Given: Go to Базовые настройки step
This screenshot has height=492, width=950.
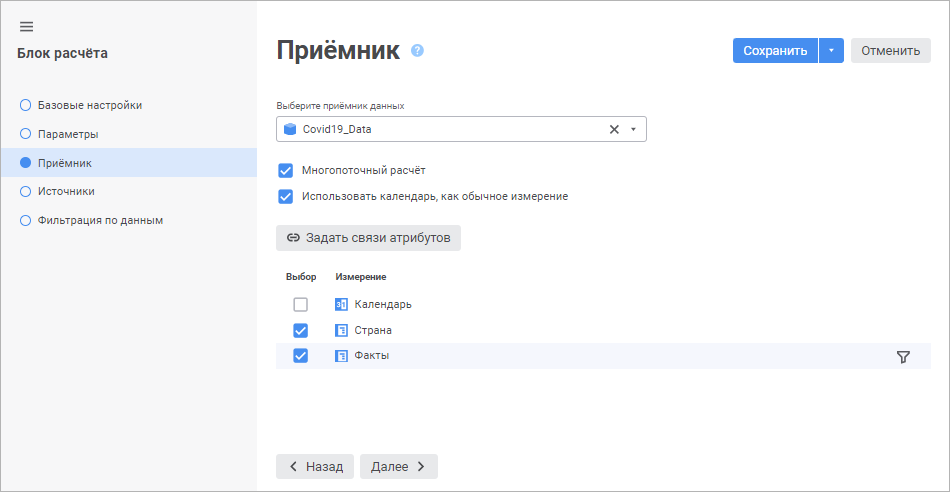Looking at the screenshot, I should [89, 105].
